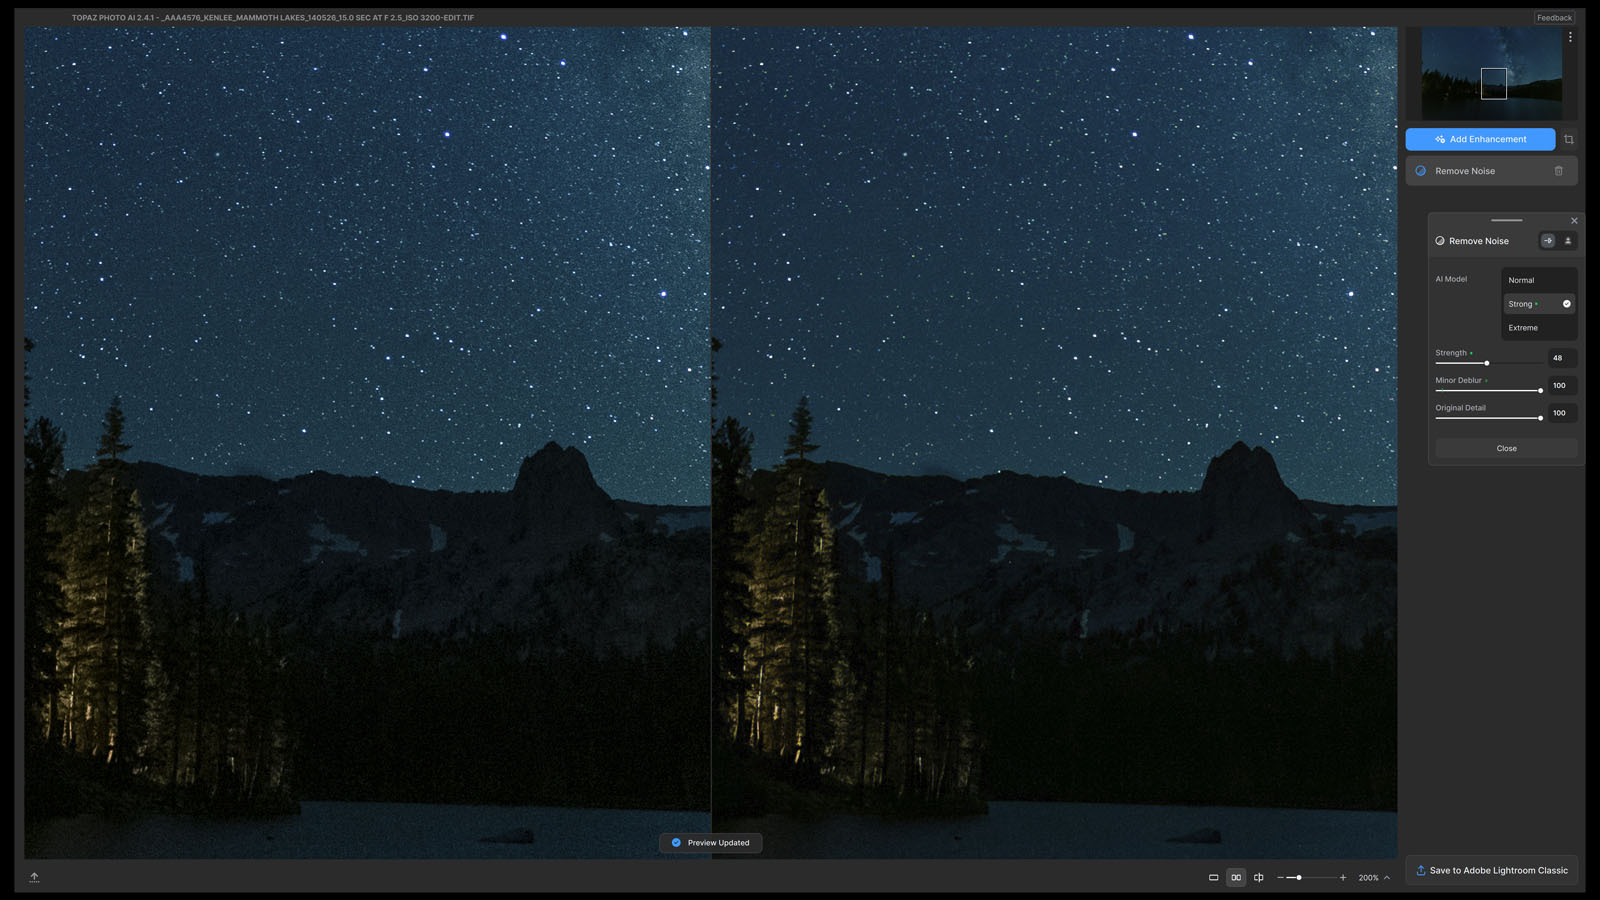Switch to single image view
Screen dimensions: 1600x900
pyautogui.click(x=1213, y=878)
